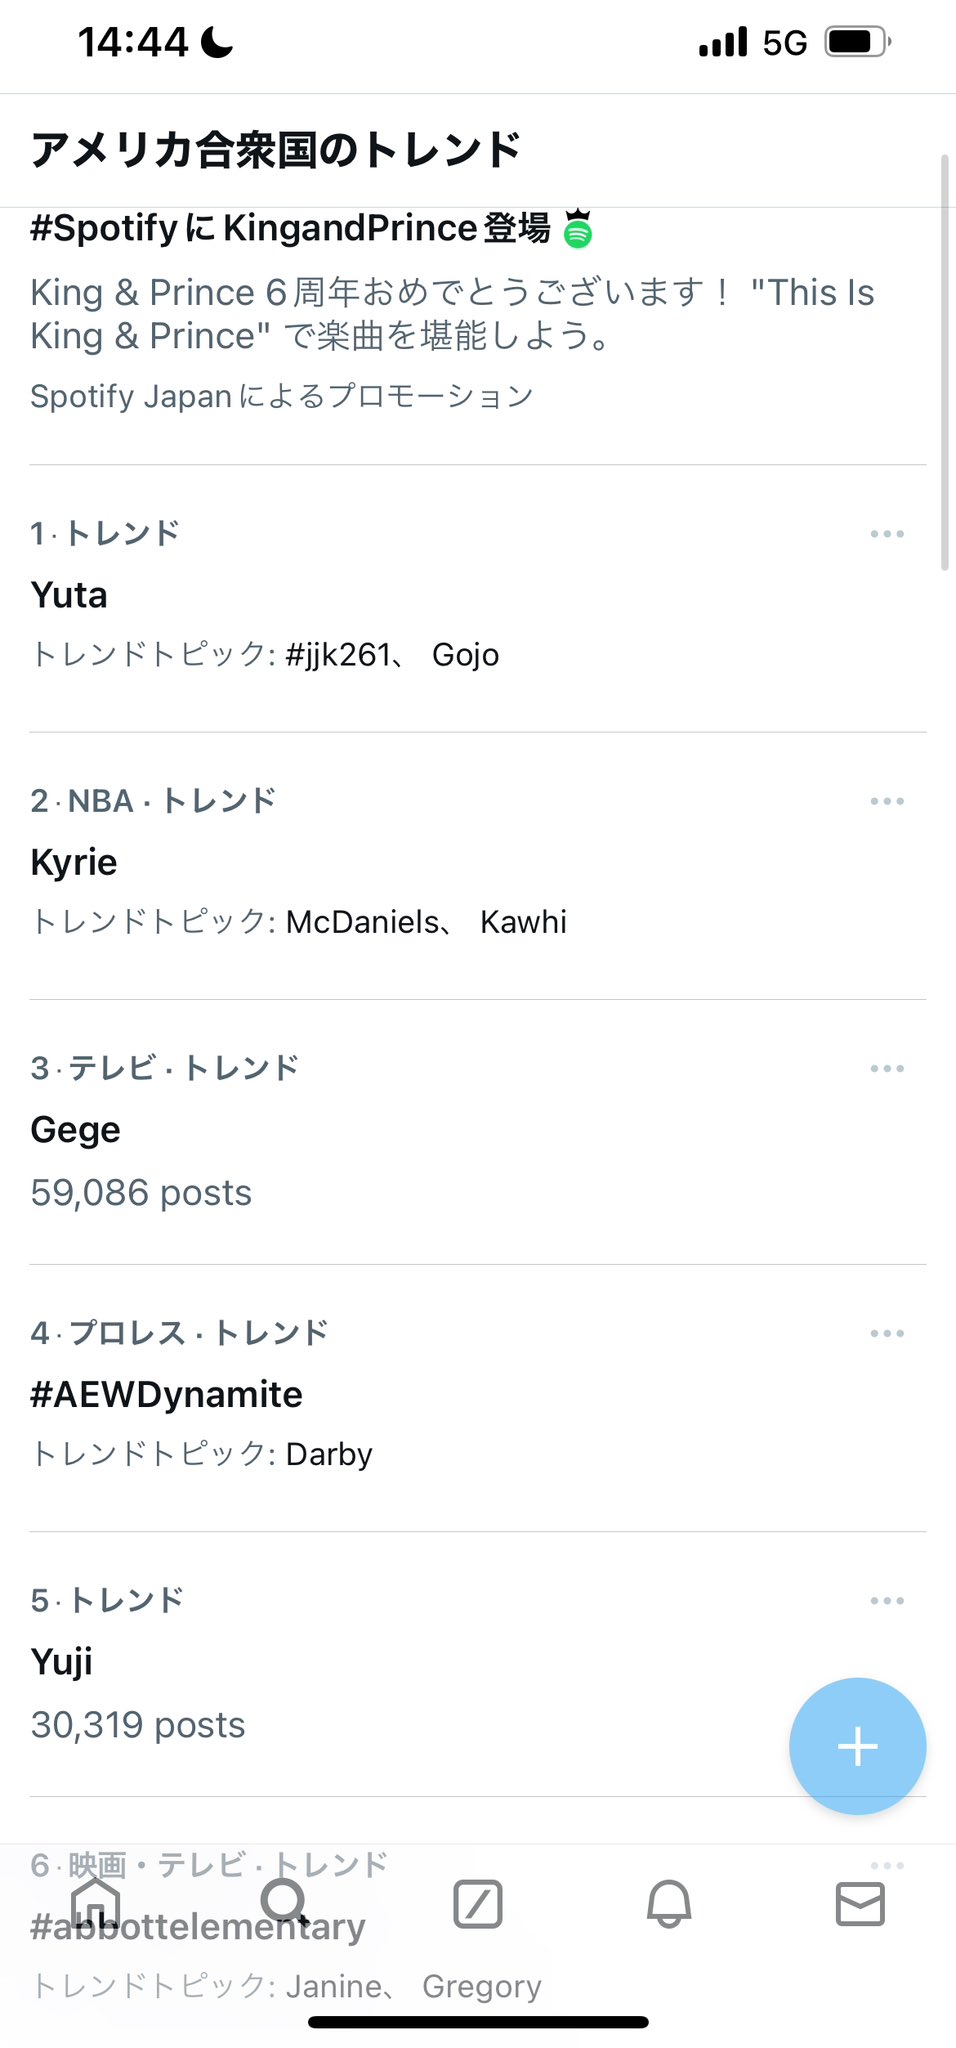Click the vertical scrollbar on the right

pyautogui.click(x=944, y=362)
